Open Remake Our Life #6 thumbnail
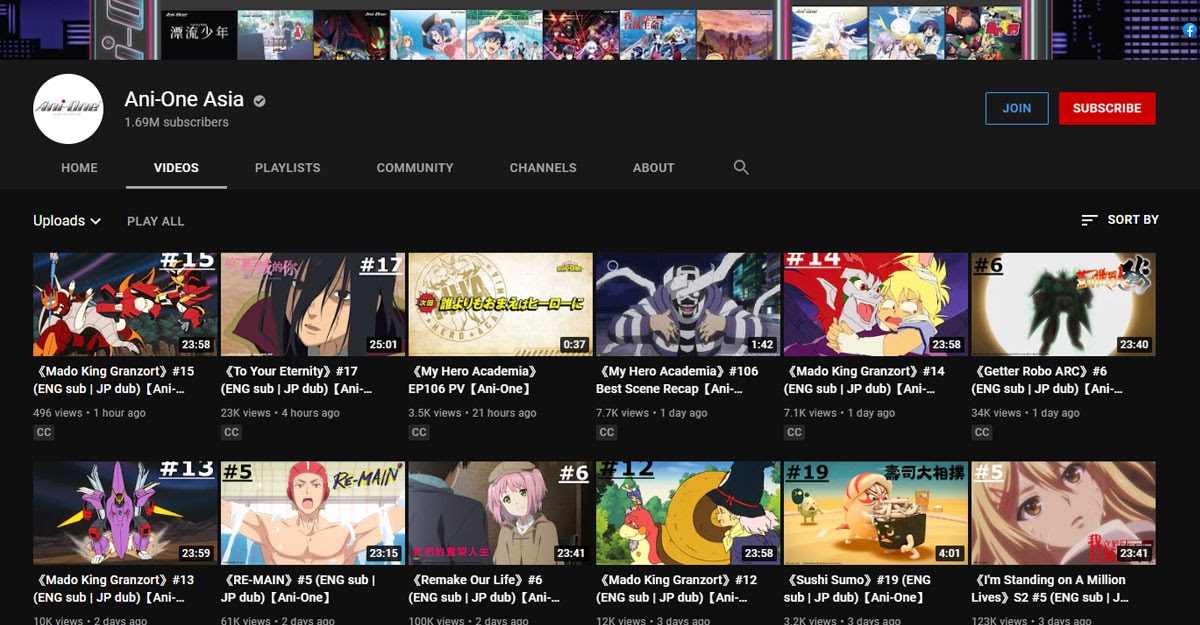This screenshot has height=625, width=1200. tap(501, 513)
